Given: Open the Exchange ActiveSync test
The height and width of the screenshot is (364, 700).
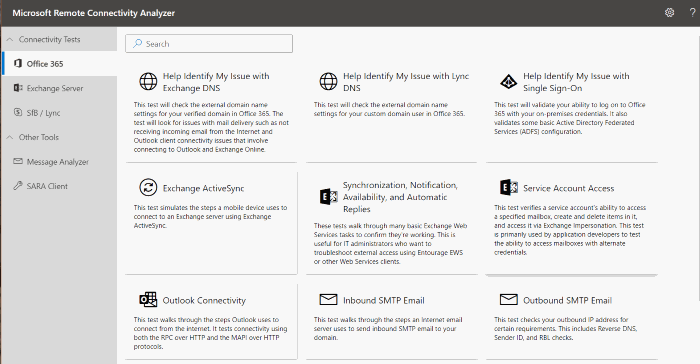Looking at the screenshot, I should [204, 188].
